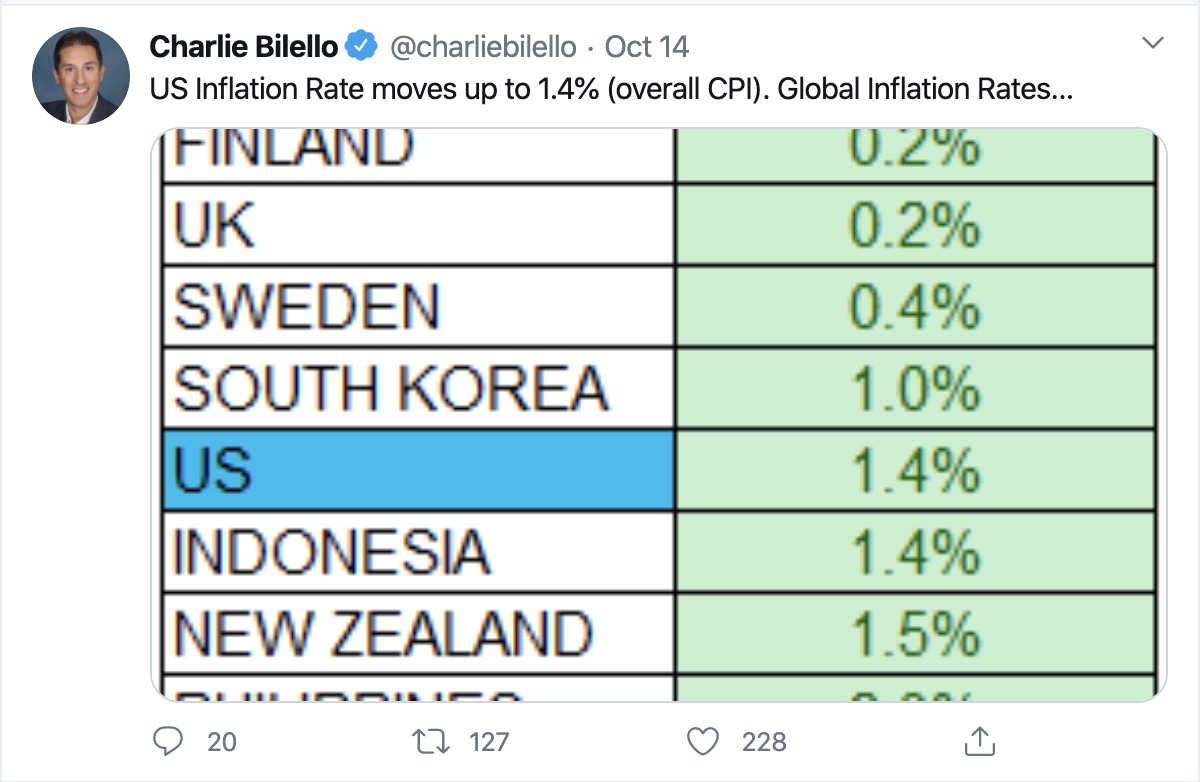
Task: Click the SOUTH KOREA row label
Action: [x=390, y=390]
